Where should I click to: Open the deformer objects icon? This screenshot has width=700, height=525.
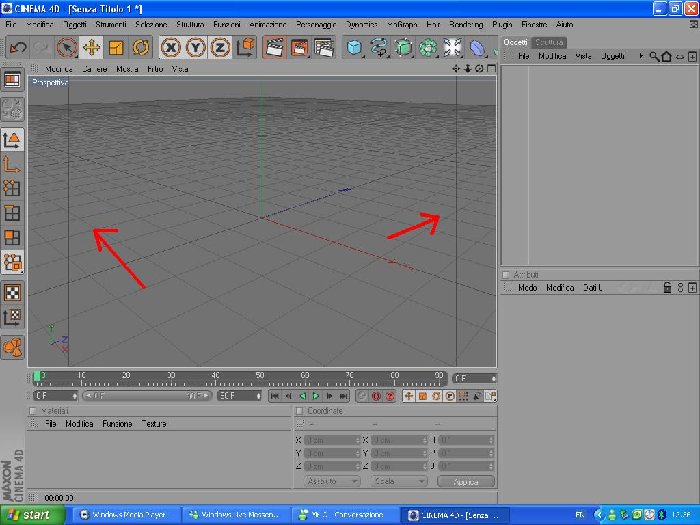tap(477, 47)
